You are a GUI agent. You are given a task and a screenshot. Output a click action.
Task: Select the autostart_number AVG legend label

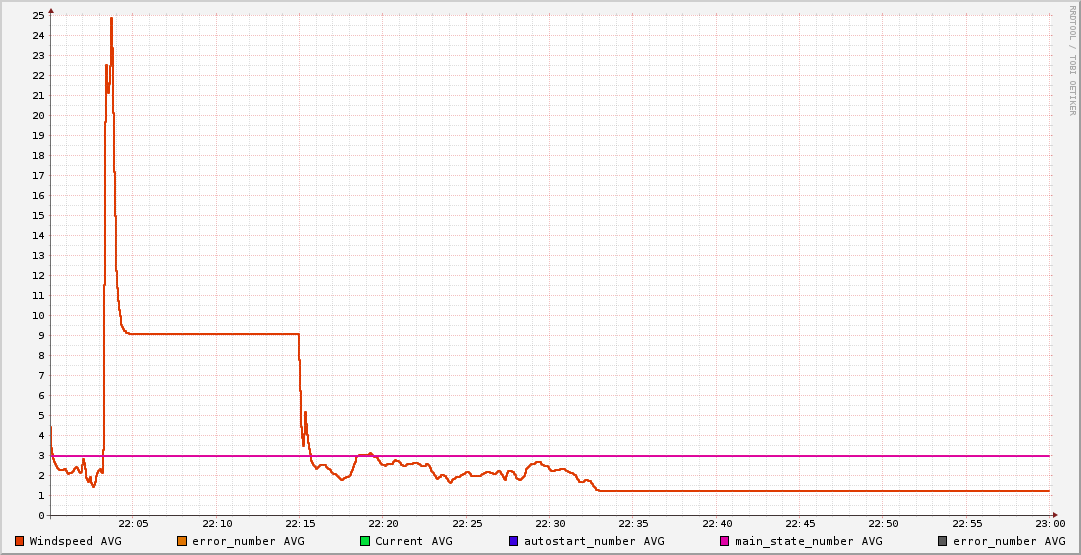click(594, 541)
